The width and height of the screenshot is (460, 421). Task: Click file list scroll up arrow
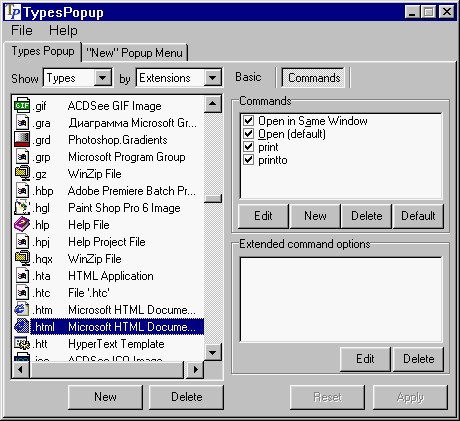point(213,104)
